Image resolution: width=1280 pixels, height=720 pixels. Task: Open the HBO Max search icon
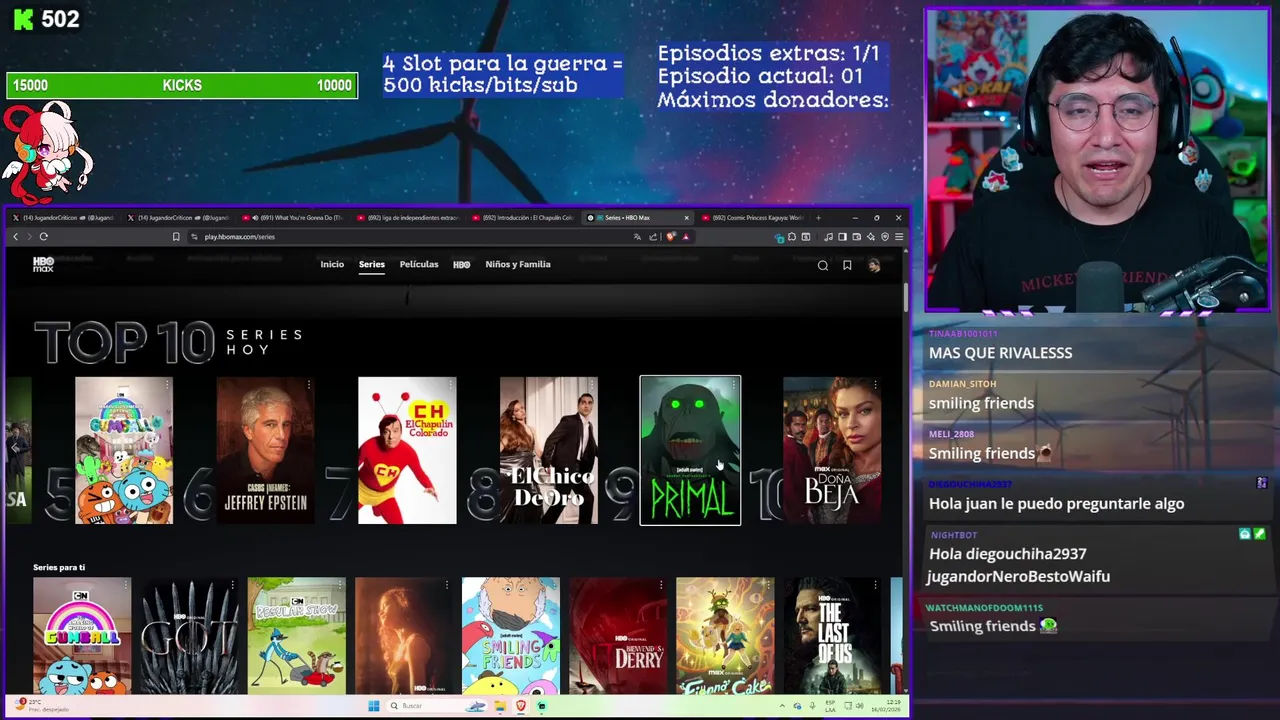coord(823,265)
